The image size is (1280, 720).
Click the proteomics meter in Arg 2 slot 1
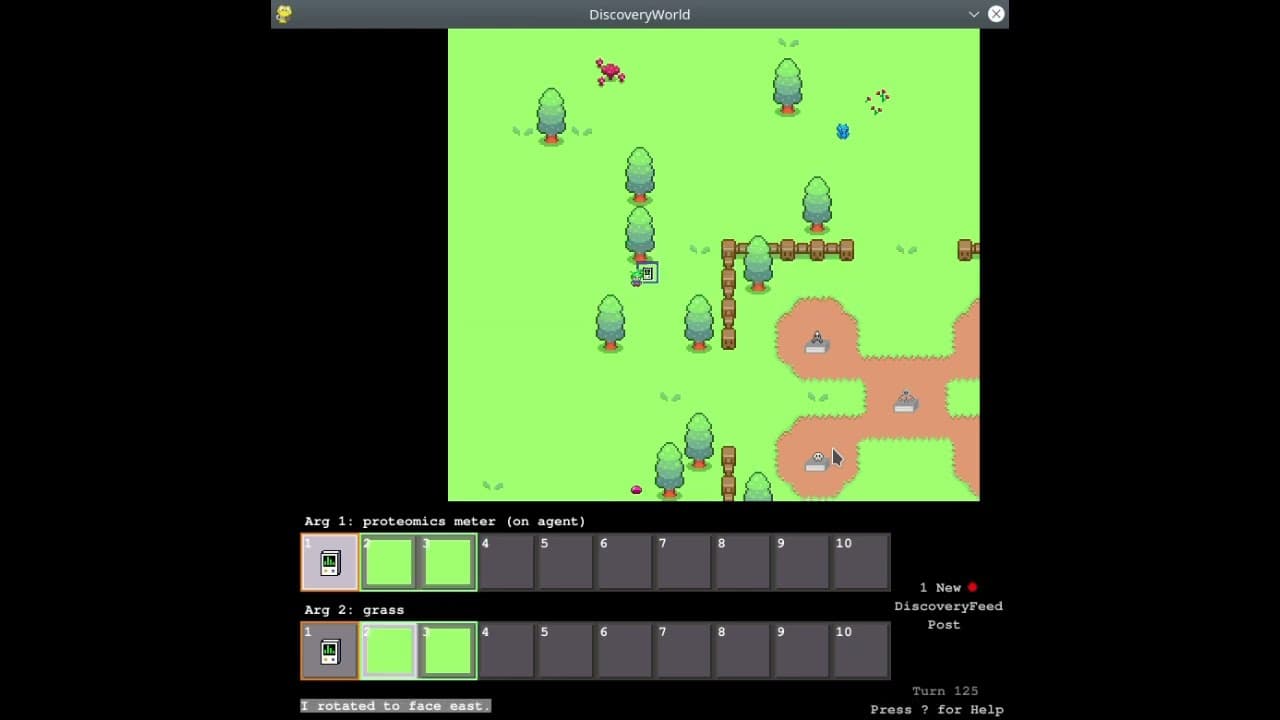tap(330, 652)
